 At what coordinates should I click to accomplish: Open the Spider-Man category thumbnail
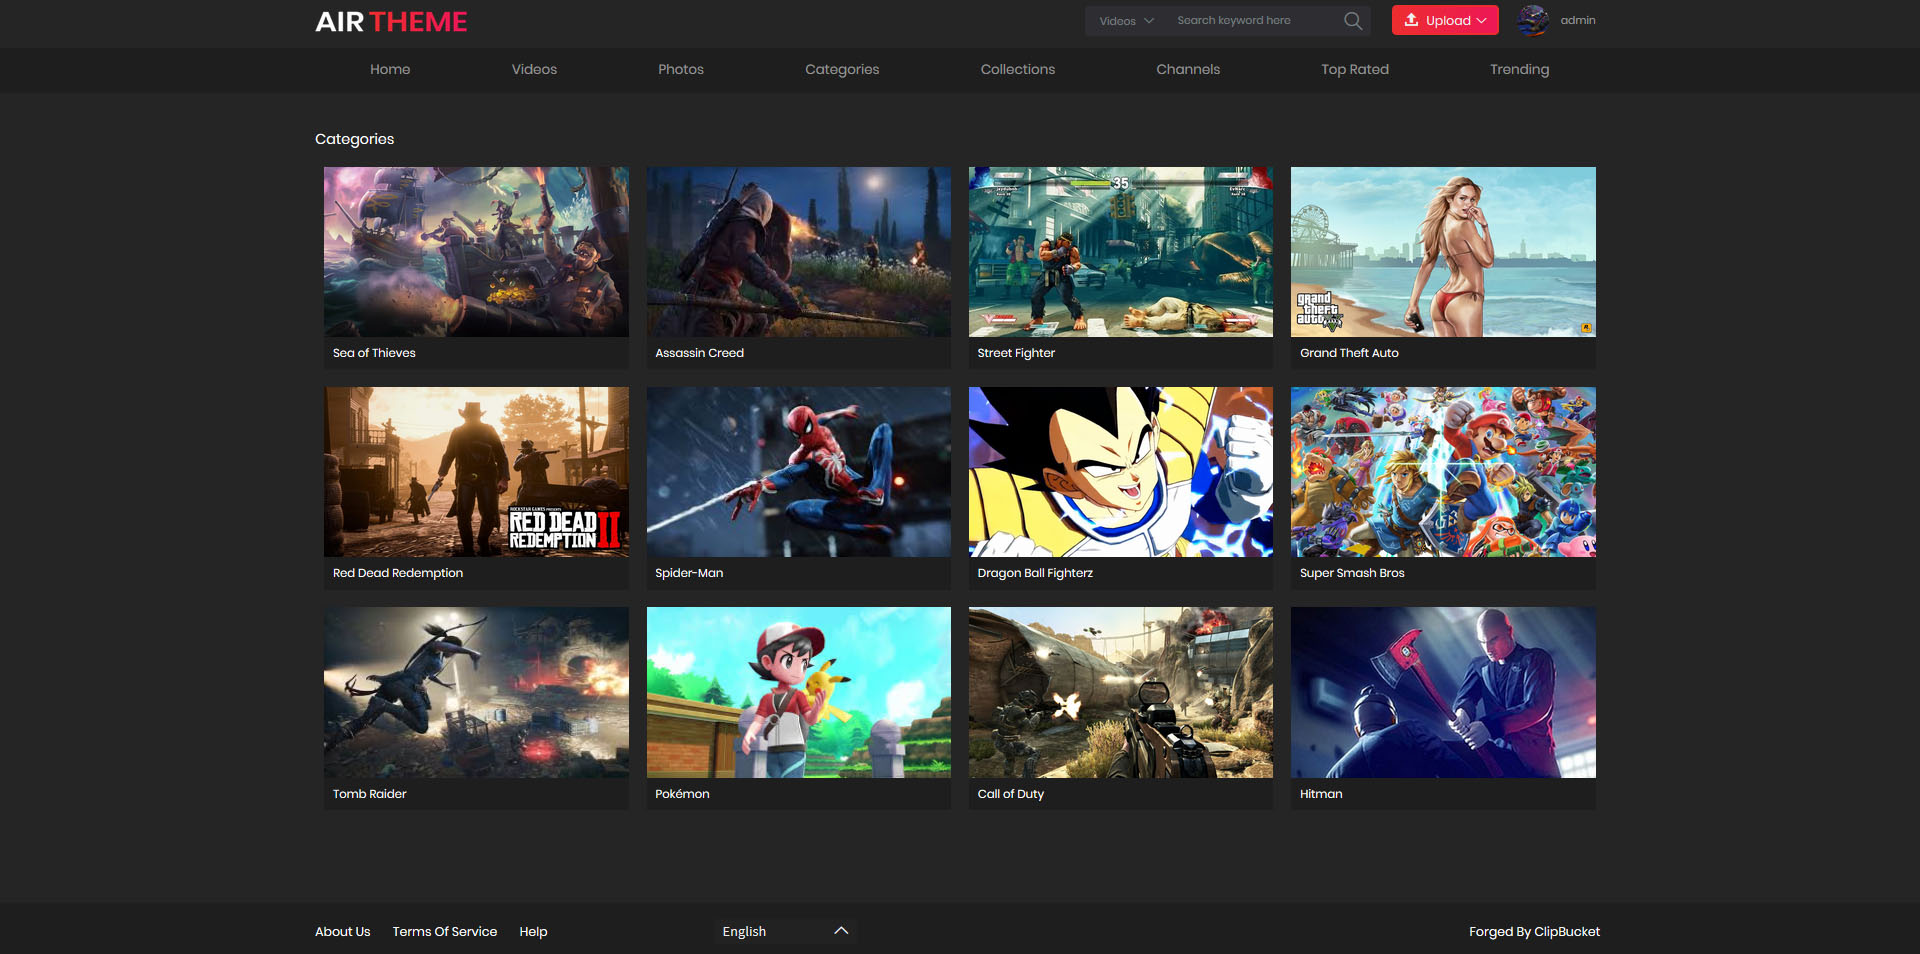coord(798,472)
